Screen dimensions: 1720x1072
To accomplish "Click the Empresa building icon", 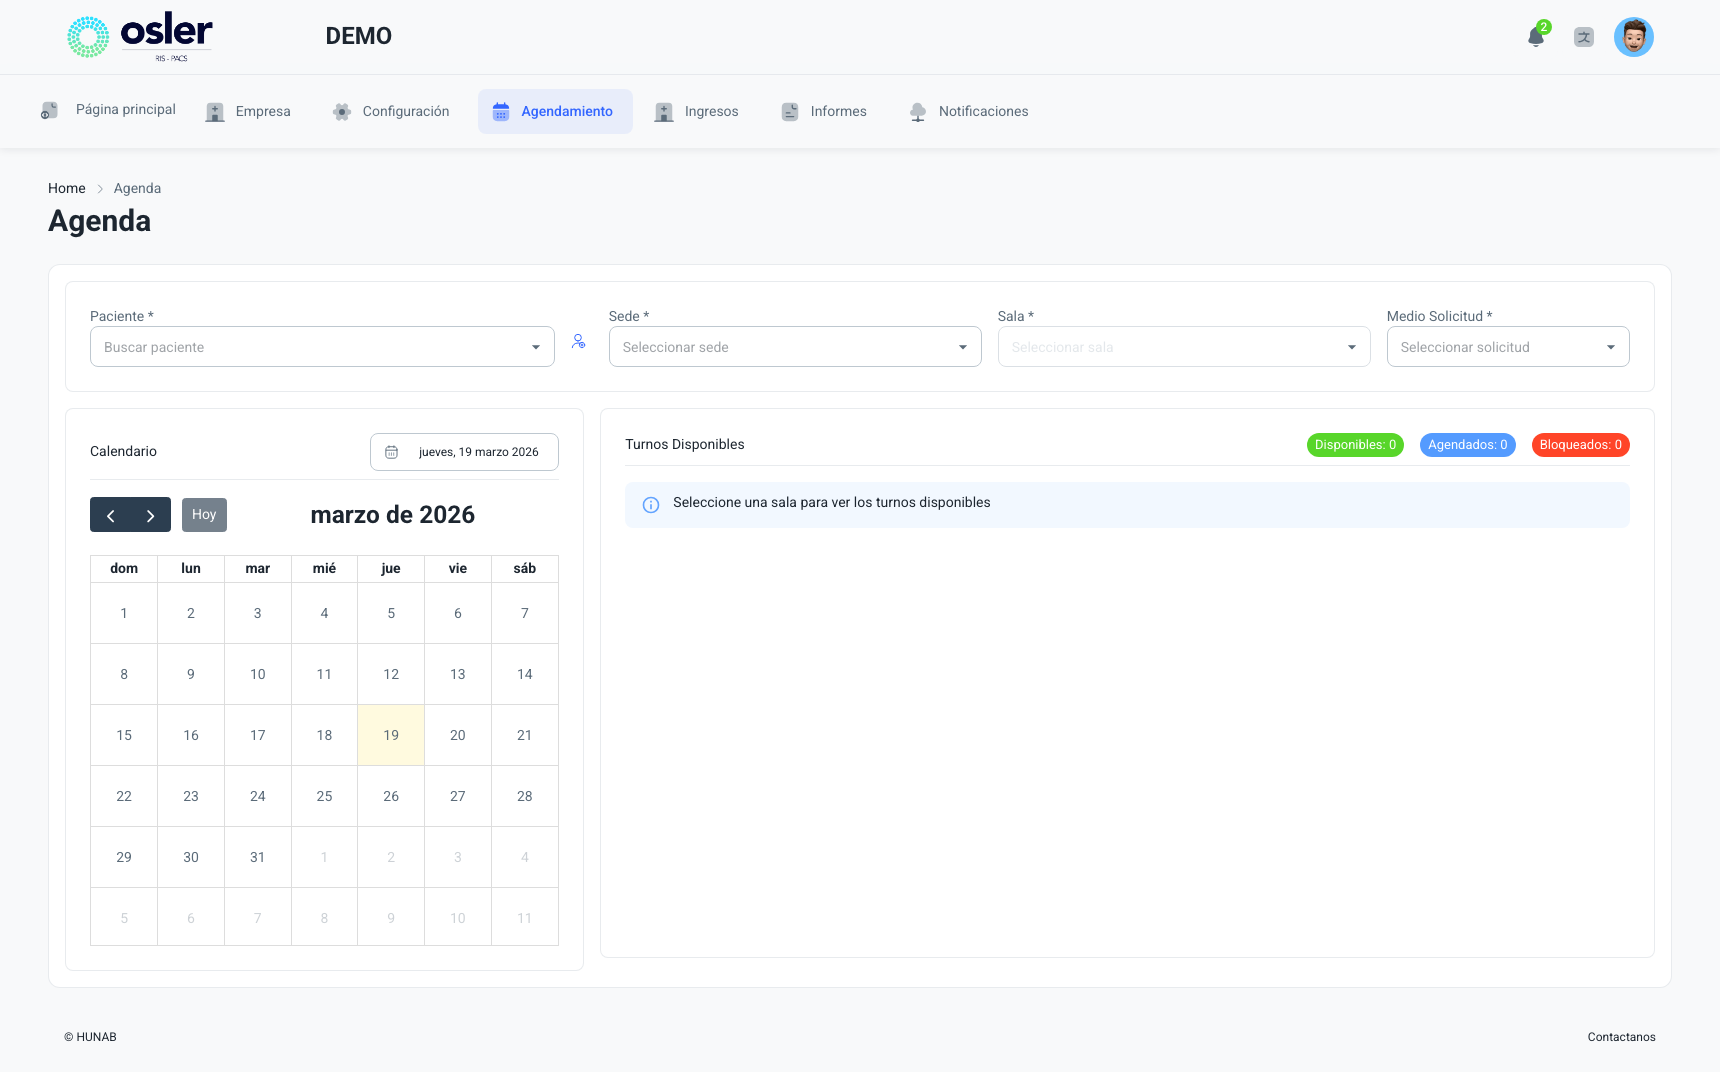I will (215, 112).
